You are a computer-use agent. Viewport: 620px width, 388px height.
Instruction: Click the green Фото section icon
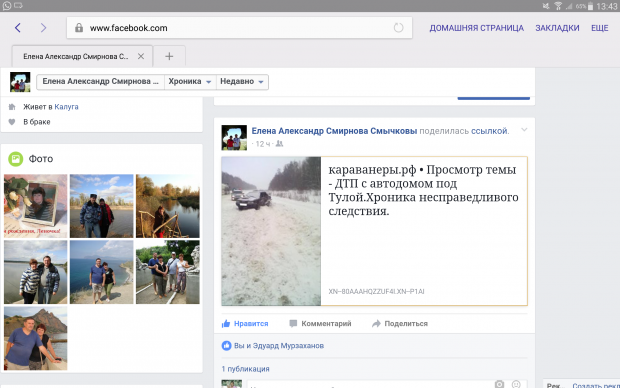point(15,159)
